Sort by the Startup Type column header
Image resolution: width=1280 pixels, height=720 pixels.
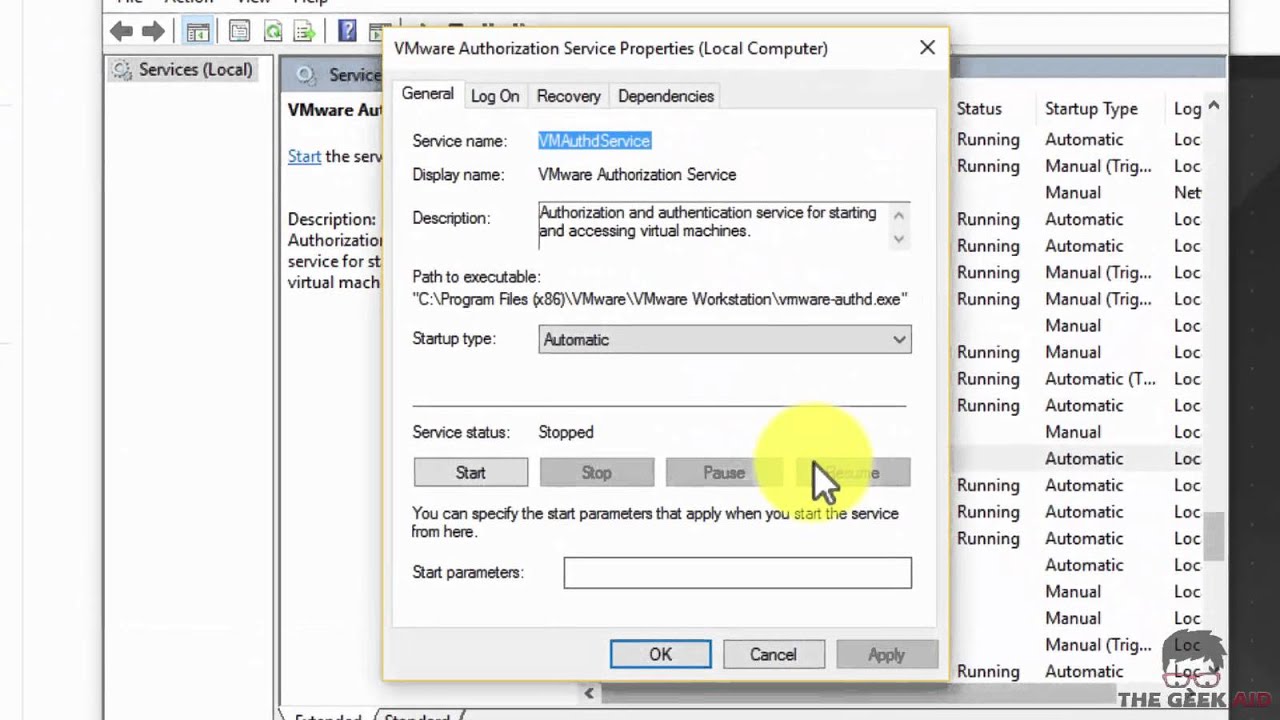tap(1092, 109)
